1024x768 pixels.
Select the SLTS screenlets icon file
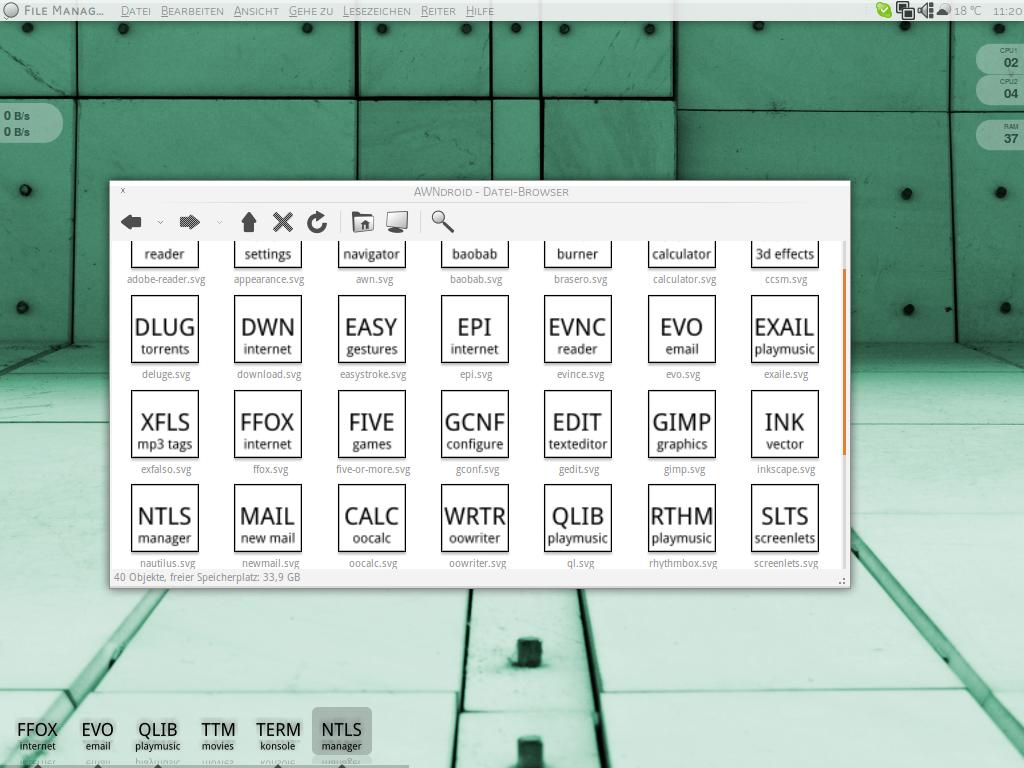coord(785,518)
